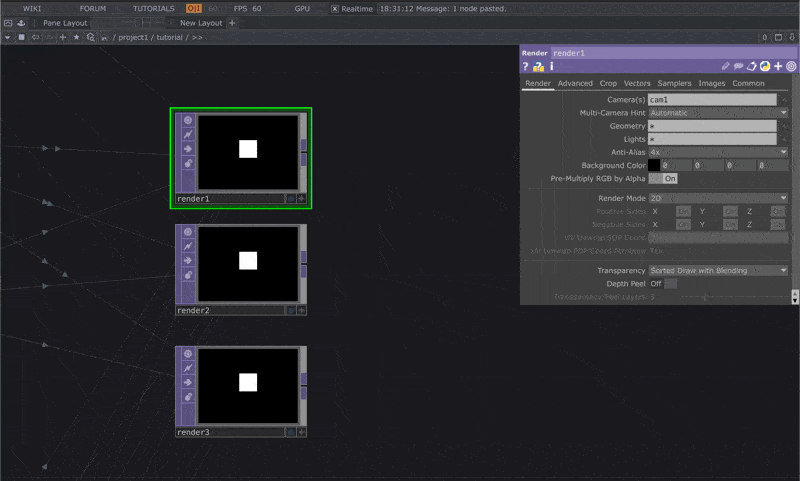The height and width of the screenshot is (481, 800).
Task: Click the pane layout image icon at far left
Action: [8, 23]
